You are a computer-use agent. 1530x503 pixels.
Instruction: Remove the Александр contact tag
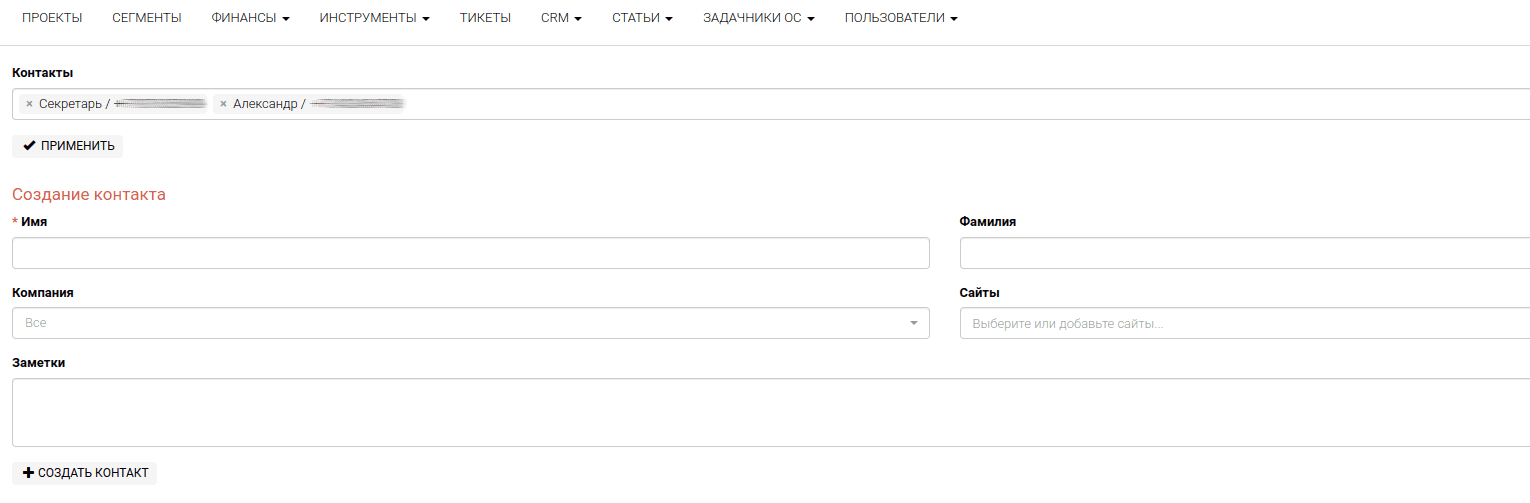click(x=223, y=104)
